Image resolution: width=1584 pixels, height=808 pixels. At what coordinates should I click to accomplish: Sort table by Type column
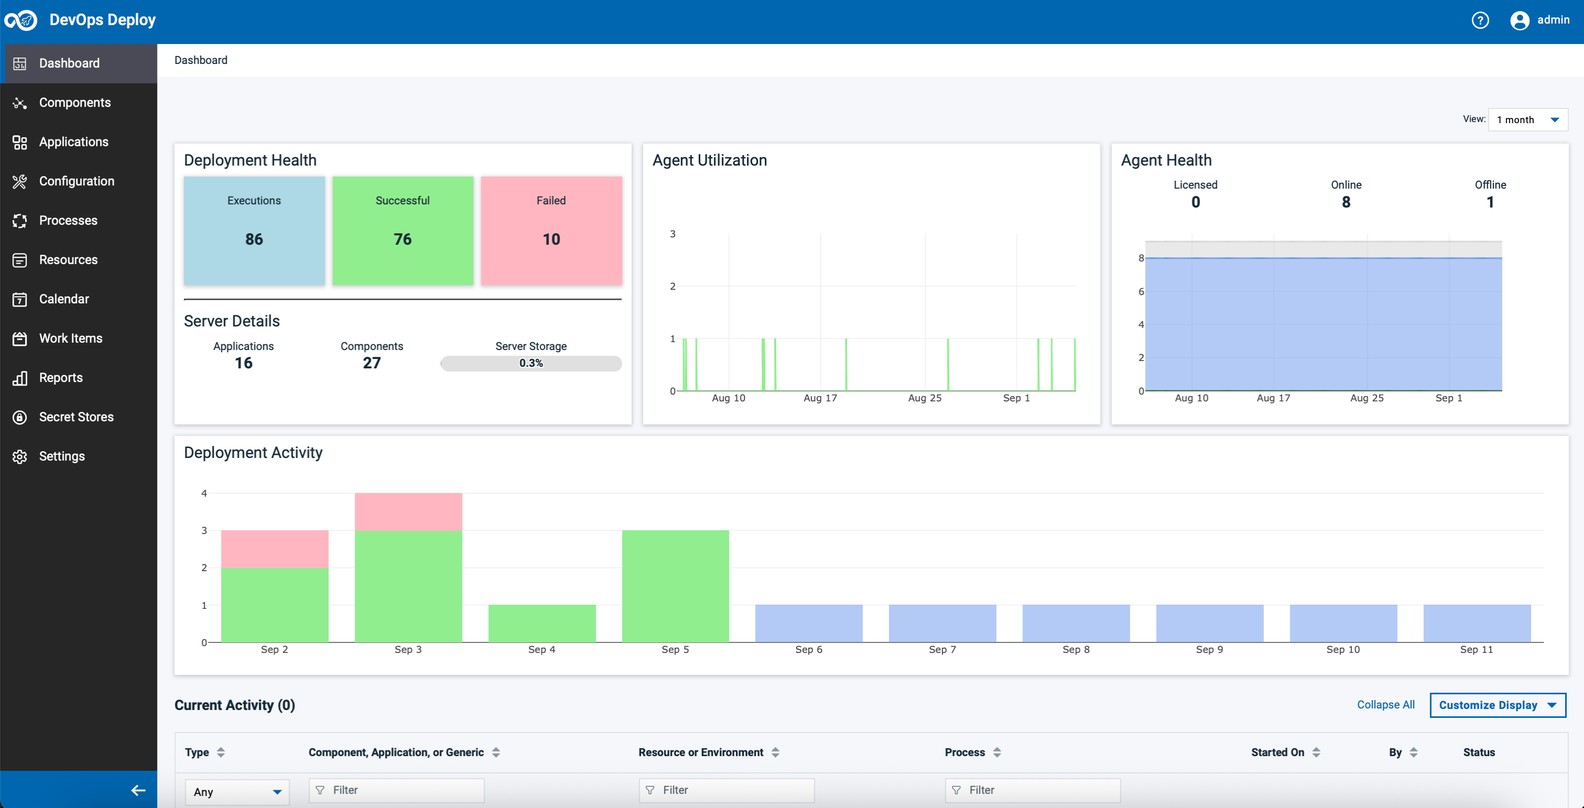click(221, 753)
